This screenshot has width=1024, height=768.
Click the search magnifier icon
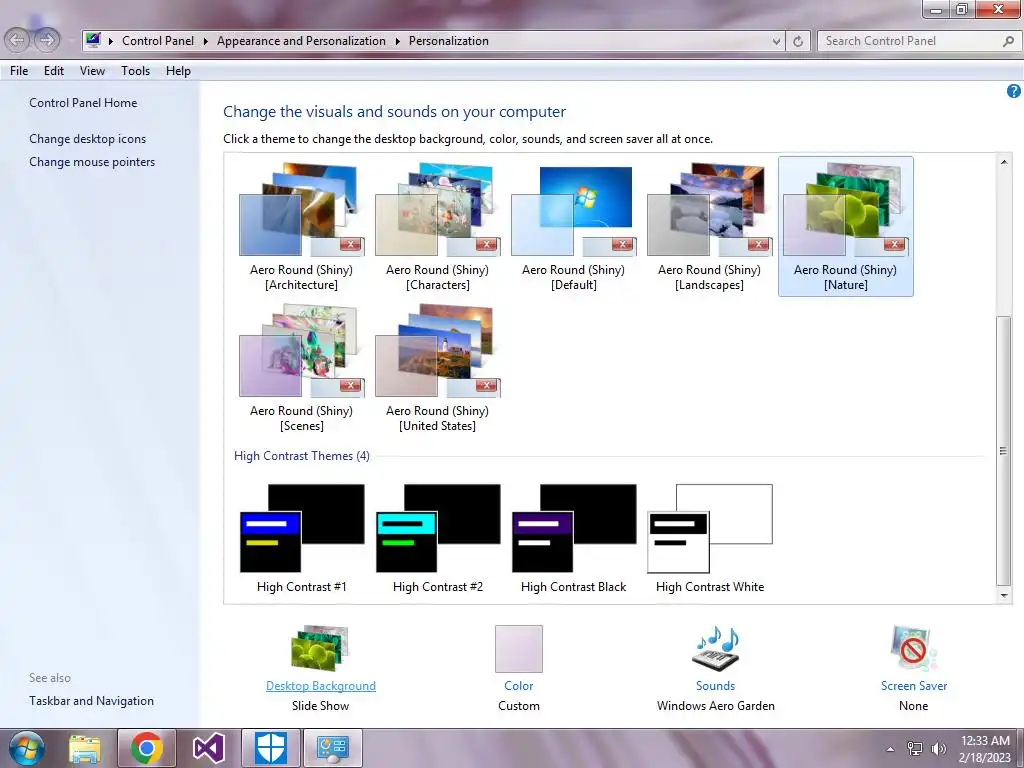[1008, 41]
